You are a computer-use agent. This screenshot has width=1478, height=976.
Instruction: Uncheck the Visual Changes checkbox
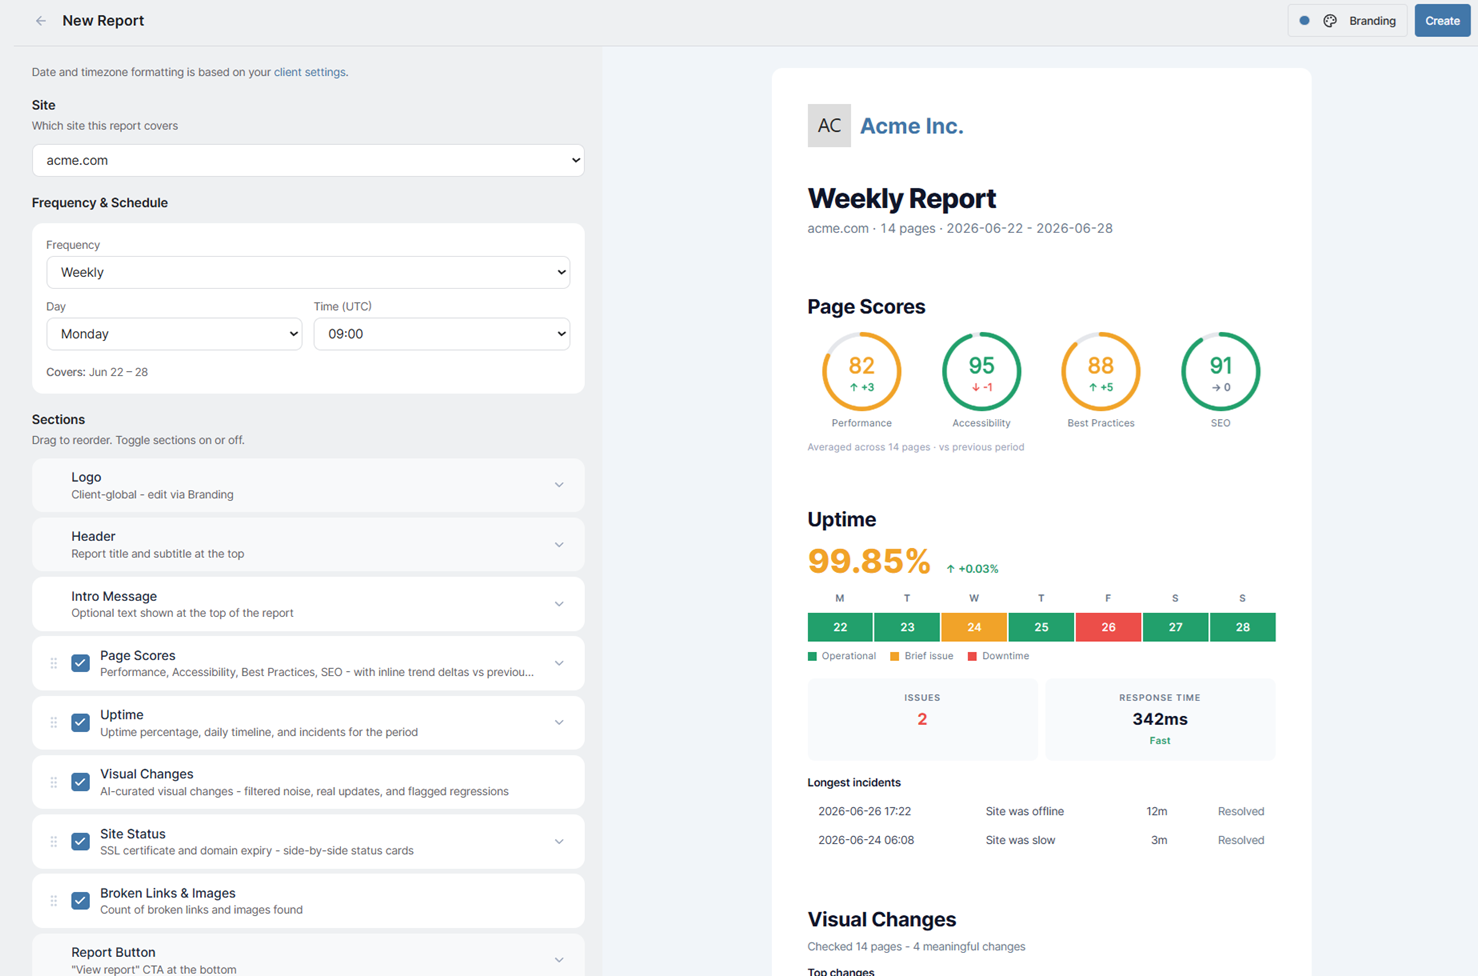tap(81, 782)
